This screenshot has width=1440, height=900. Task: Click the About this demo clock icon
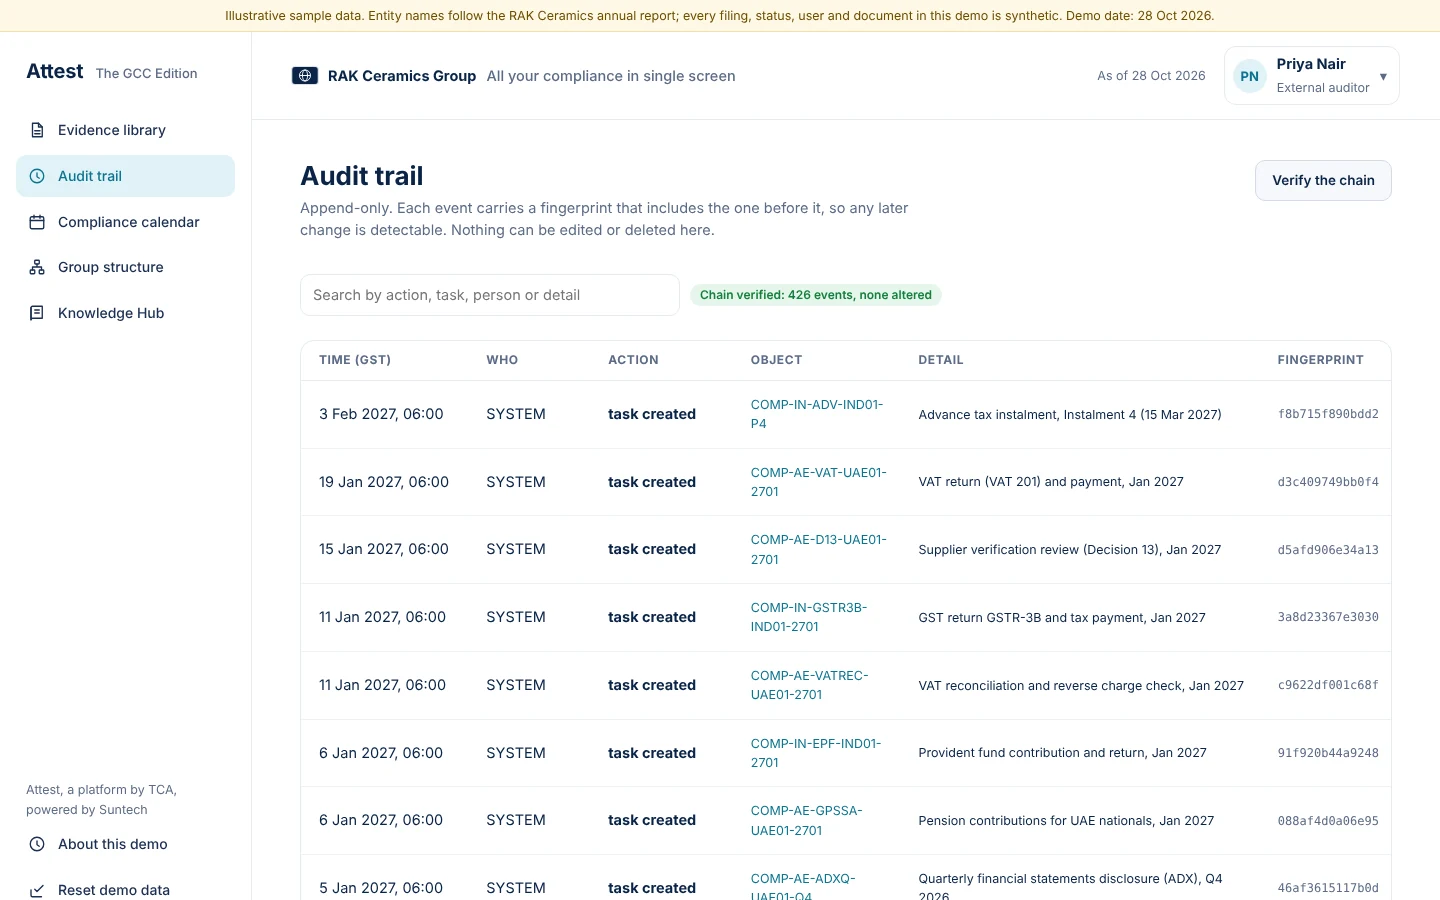37,844
